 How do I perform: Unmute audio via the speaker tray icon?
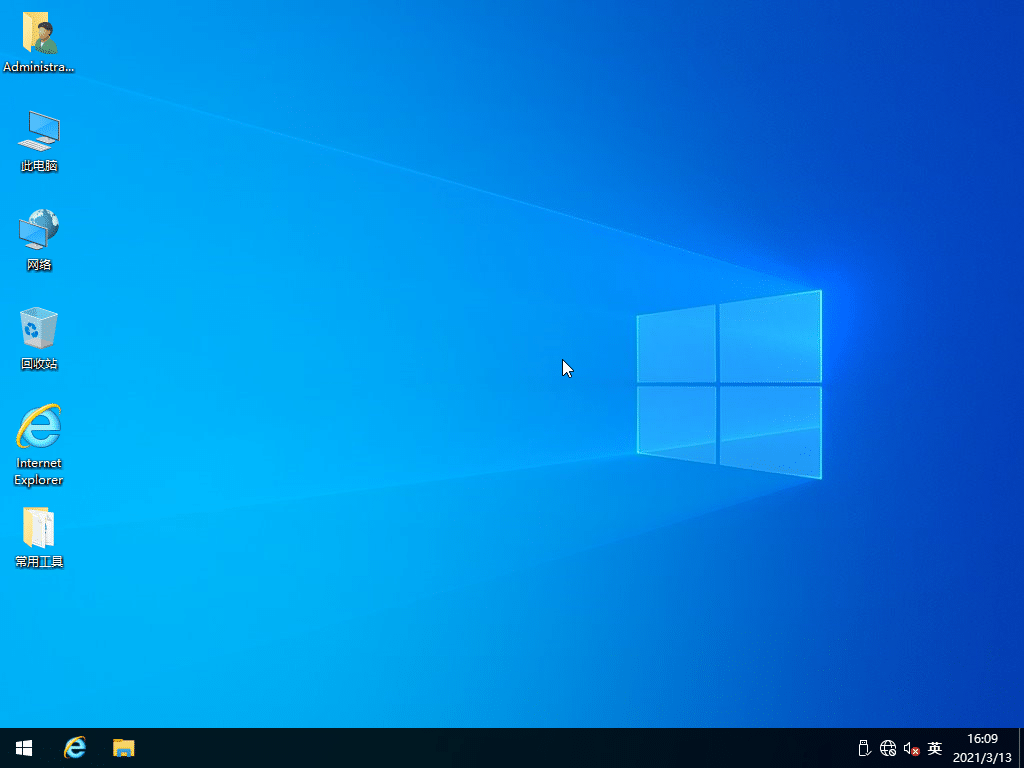click(x=910, y=747)
